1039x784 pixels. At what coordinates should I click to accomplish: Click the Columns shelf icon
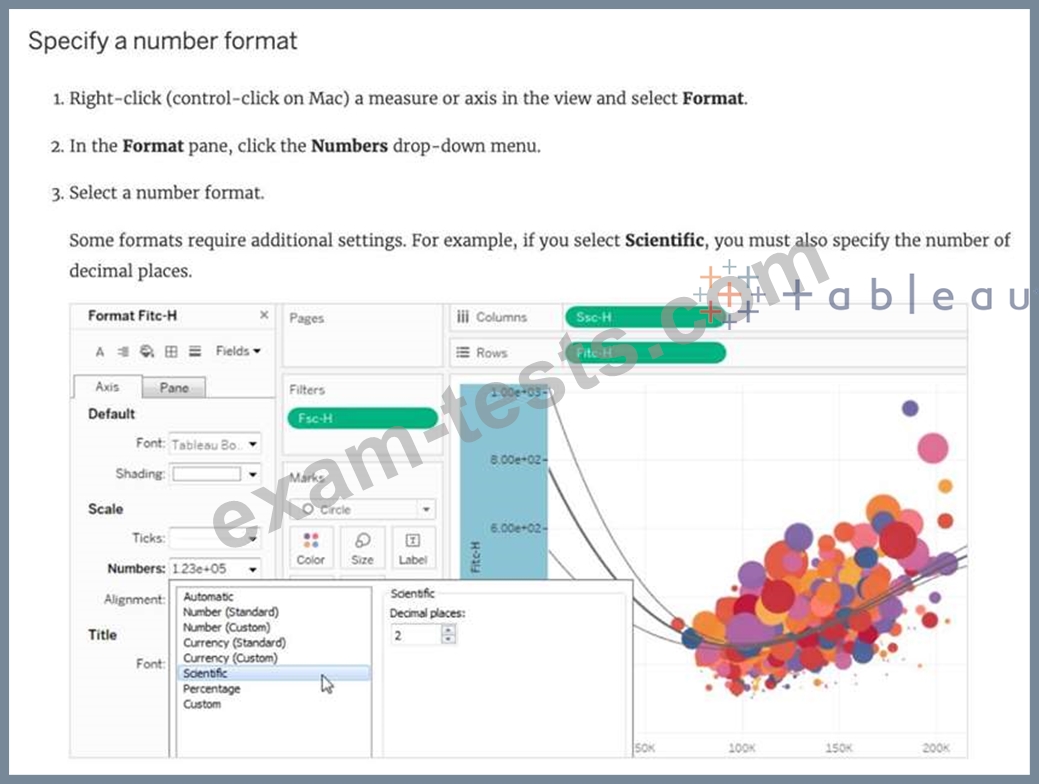pyautogui.click(x=463, y=317)
